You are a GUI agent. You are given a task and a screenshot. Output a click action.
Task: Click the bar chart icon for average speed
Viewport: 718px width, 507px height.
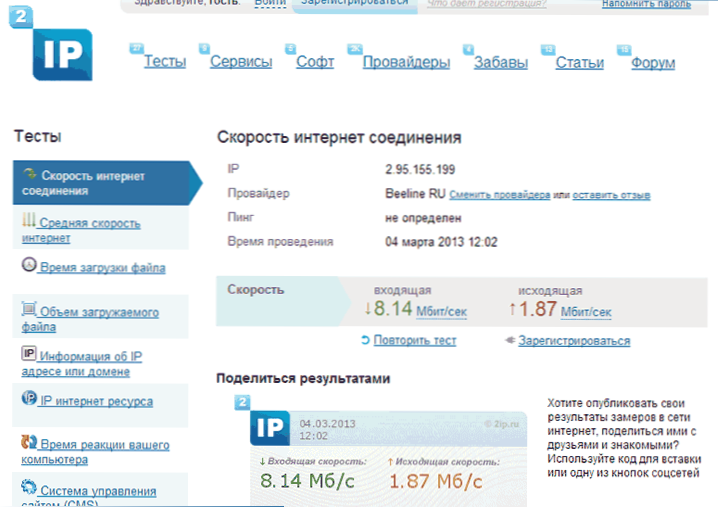tap(28, 220)
